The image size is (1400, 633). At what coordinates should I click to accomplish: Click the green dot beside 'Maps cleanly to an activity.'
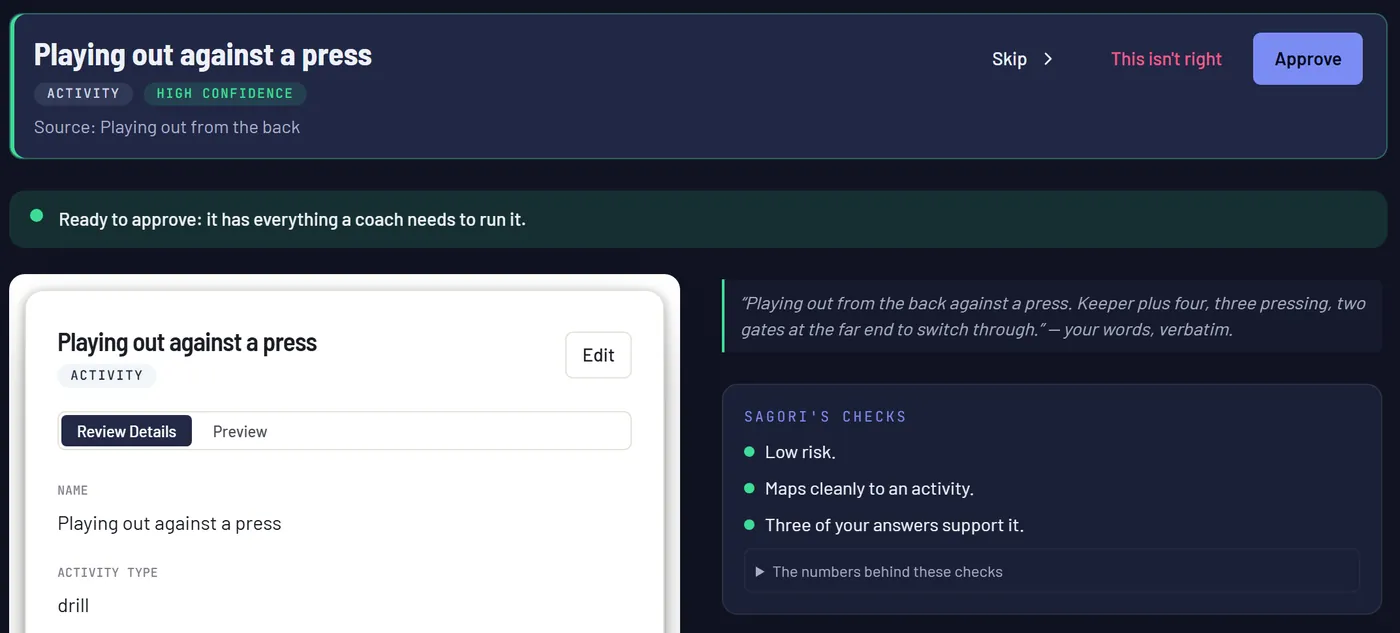coord(750,488)
